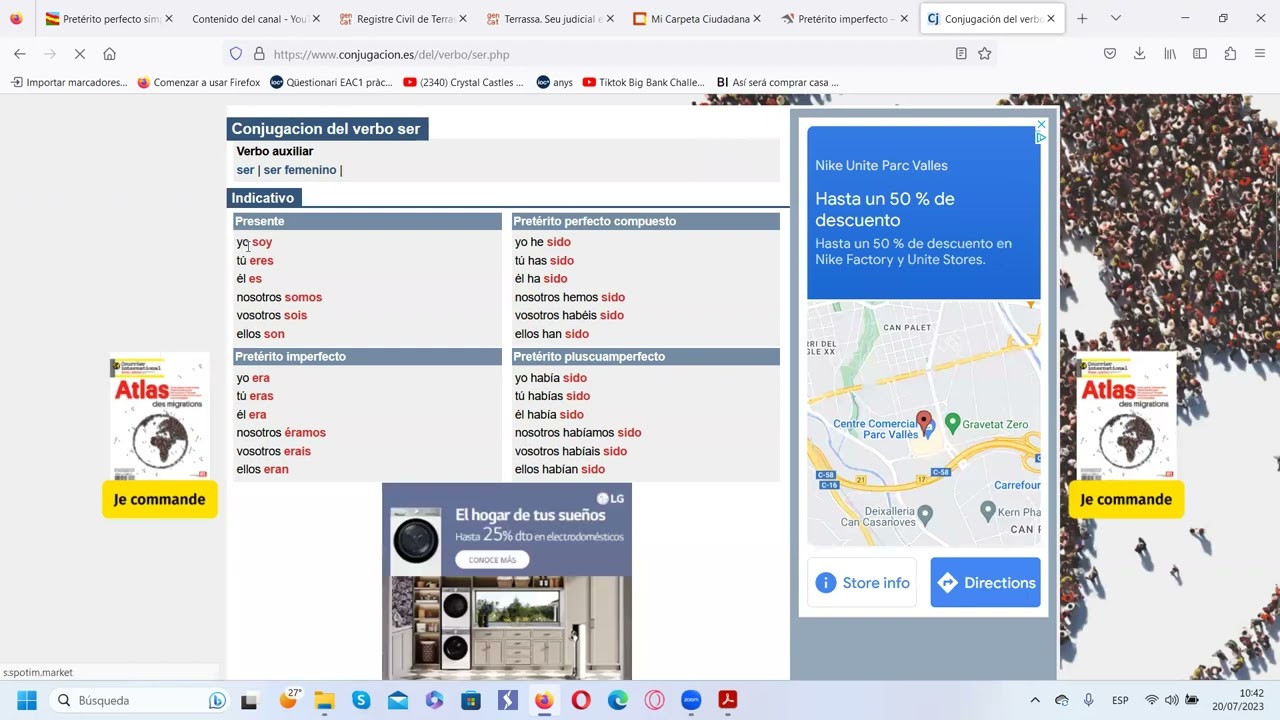Save the page to Pocket
1280x720 pixels.
click(x=1110, y=54)
